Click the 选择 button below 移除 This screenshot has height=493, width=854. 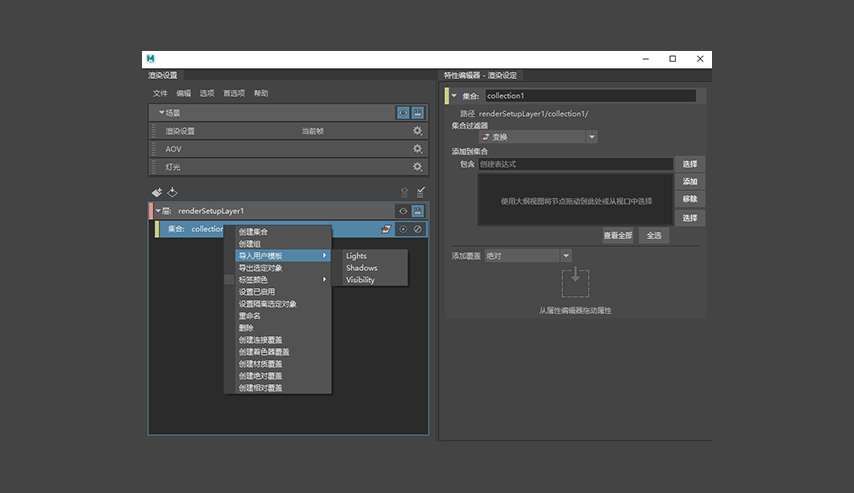pos(690,217)
